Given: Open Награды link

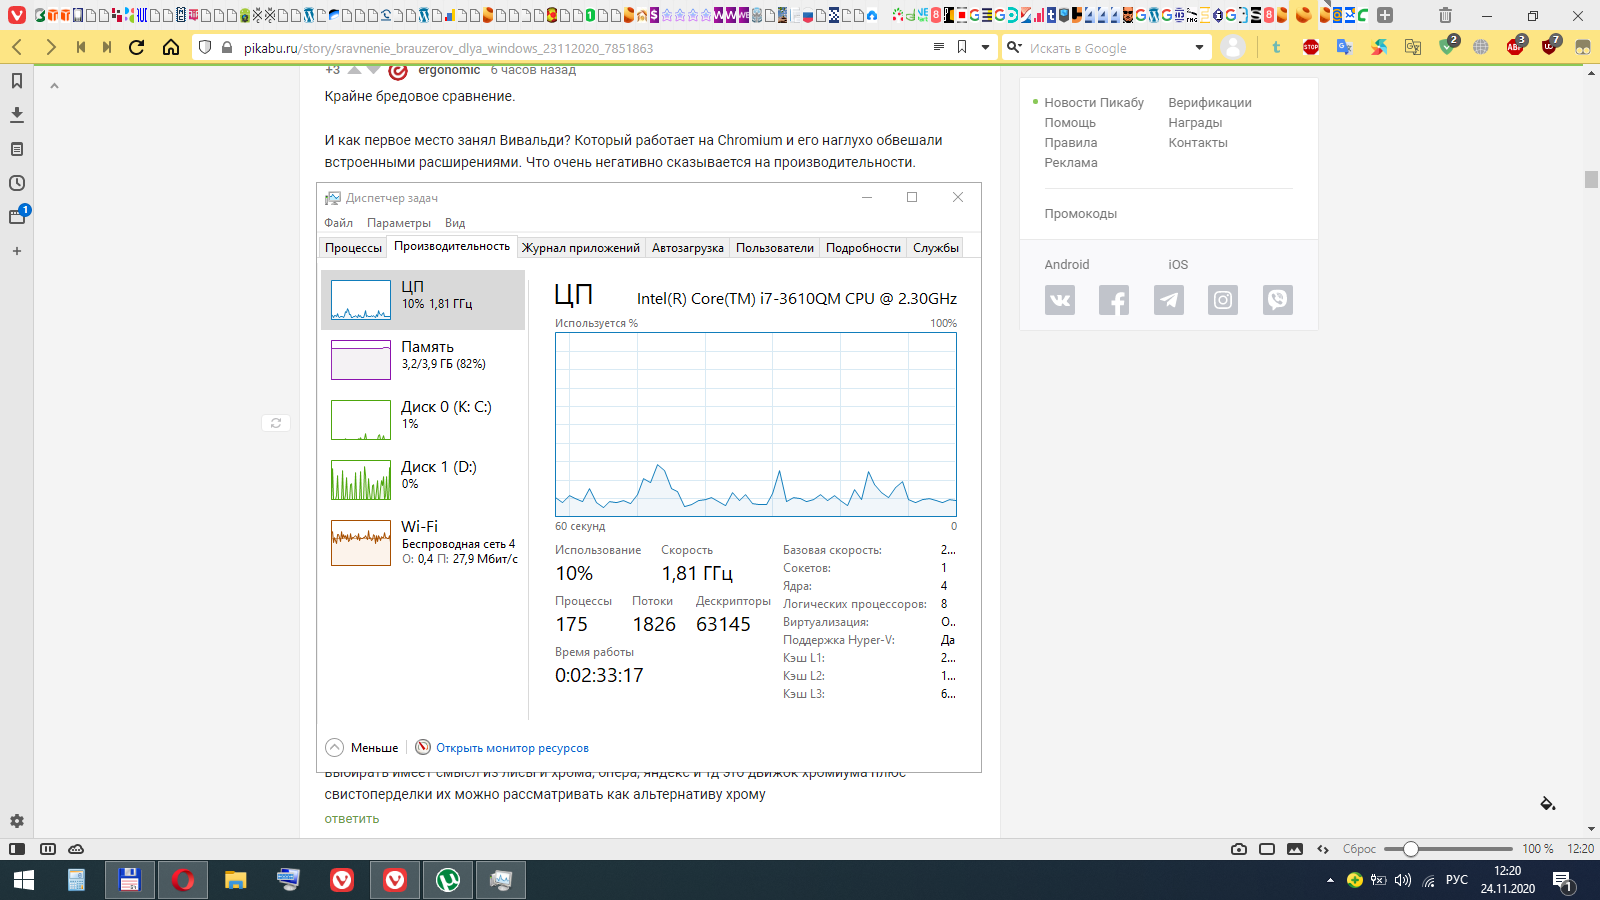Looking at the screenshot, I should [1195, 122].
